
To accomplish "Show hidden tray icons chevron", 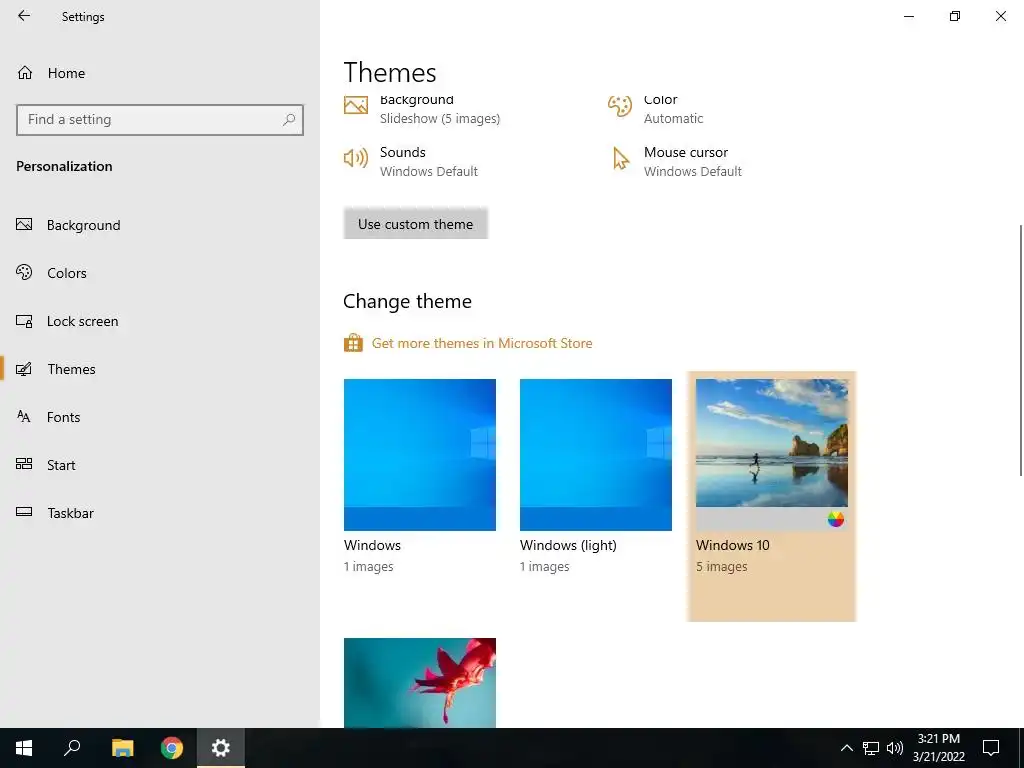I will pos(846,748).
